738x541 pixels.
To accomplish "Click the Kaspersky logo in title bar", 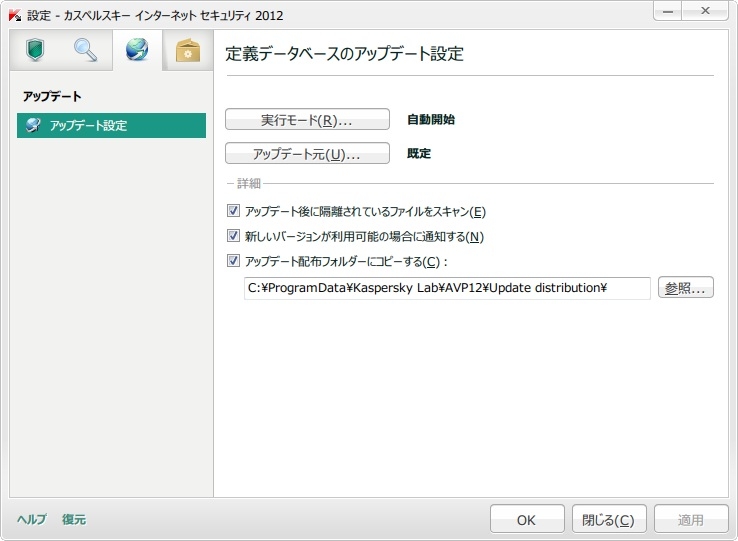I will click(15, 15).
